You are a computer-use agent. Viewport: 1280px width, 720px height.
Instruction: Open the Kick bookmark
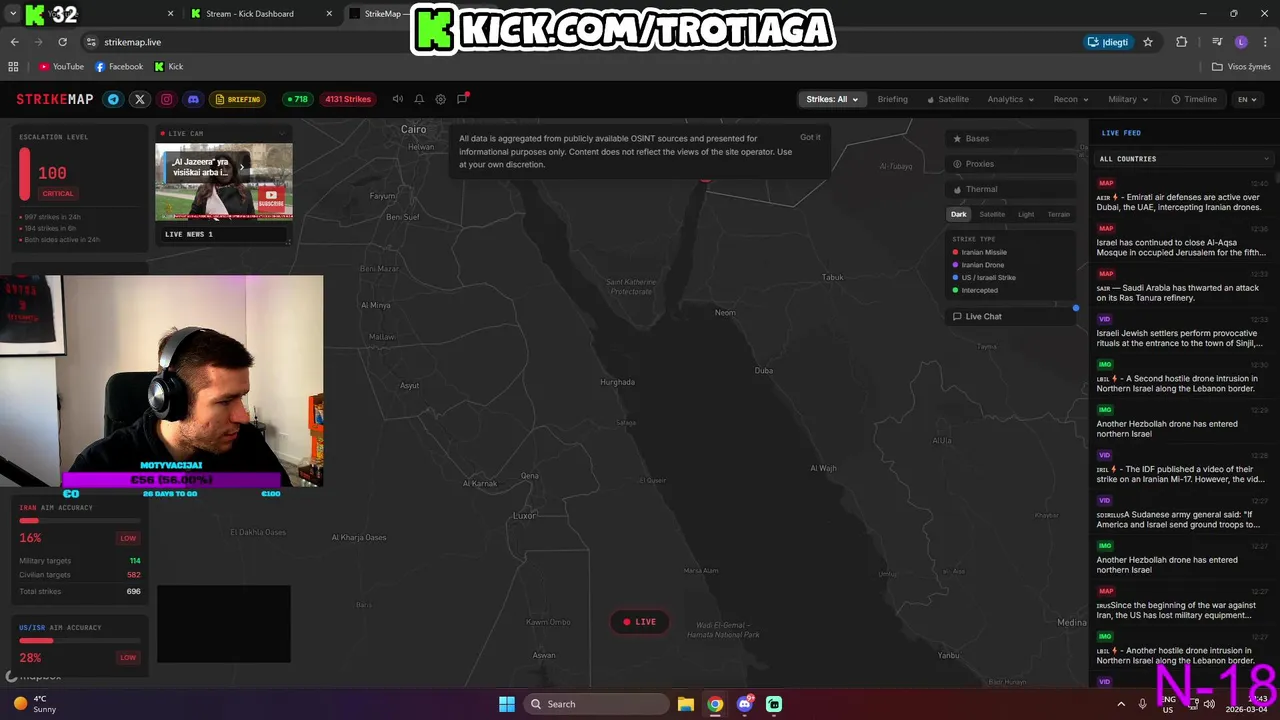click(x=169, y=67)
